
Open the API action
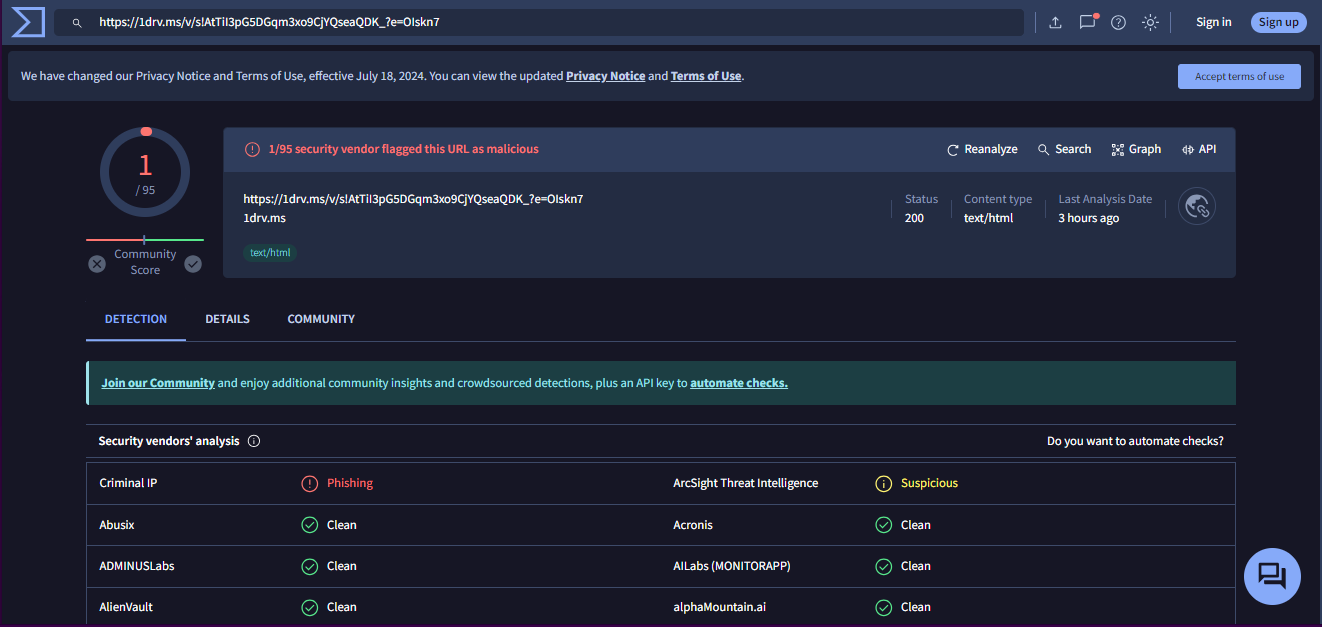point(1199,149)
